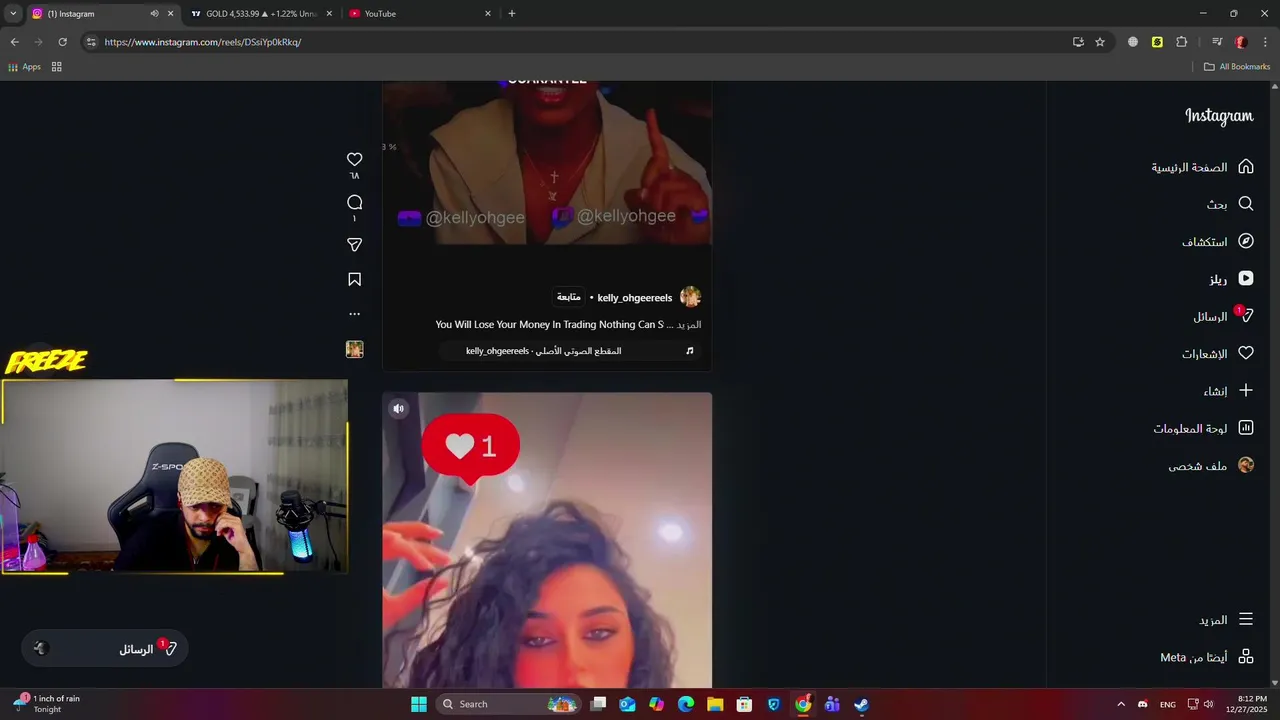The width and height of the screenshot is (1280, 720).
Task: Open File Explorer from taskbar
Action: pos(715,704)
